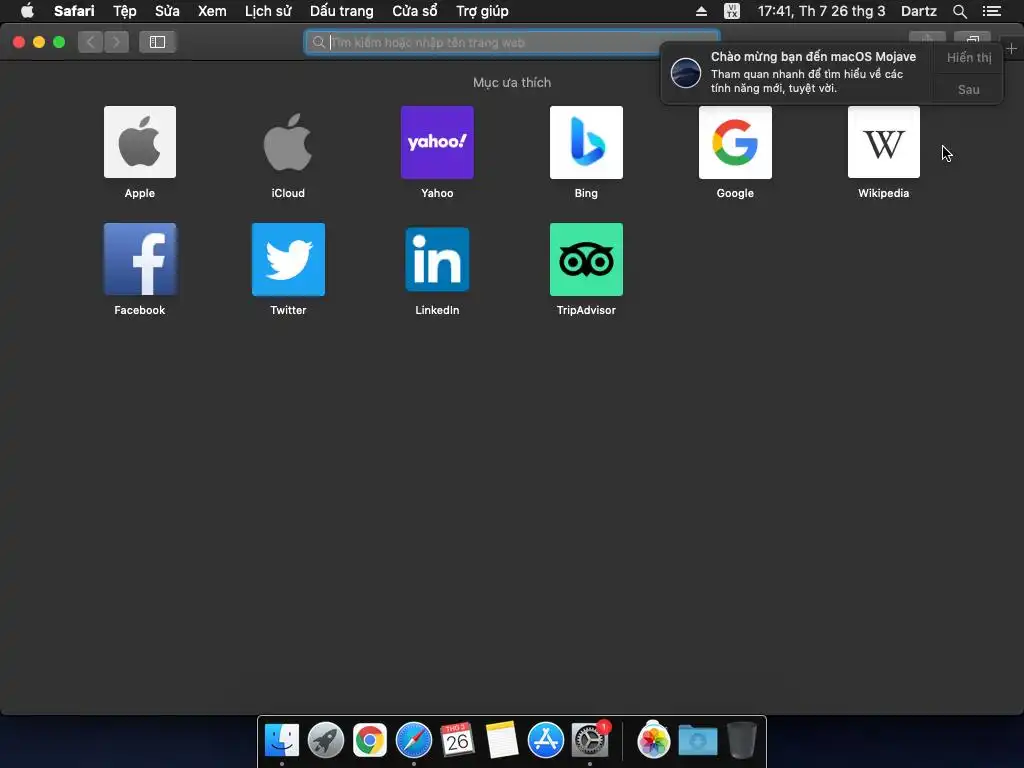Click the macOS Mojave welcome notification text
Viewport: 1024px width, 768px height.
pos(813,72)
